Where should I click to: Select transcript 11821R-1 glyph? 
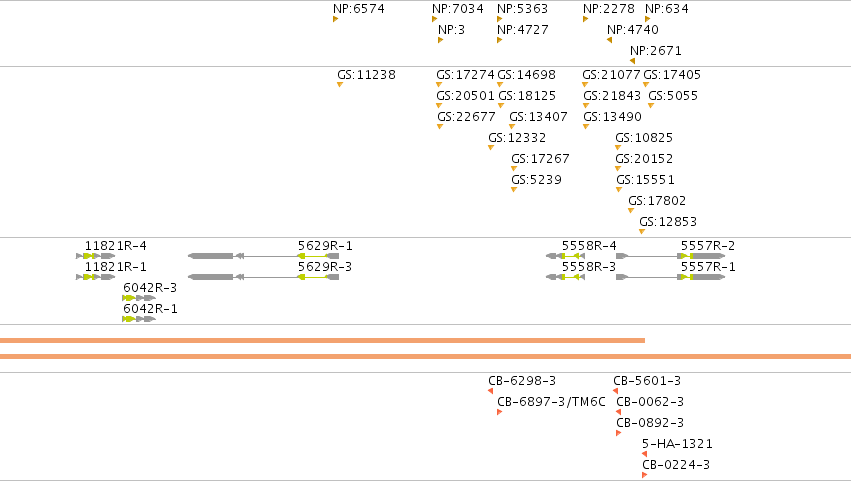[96, 277]
